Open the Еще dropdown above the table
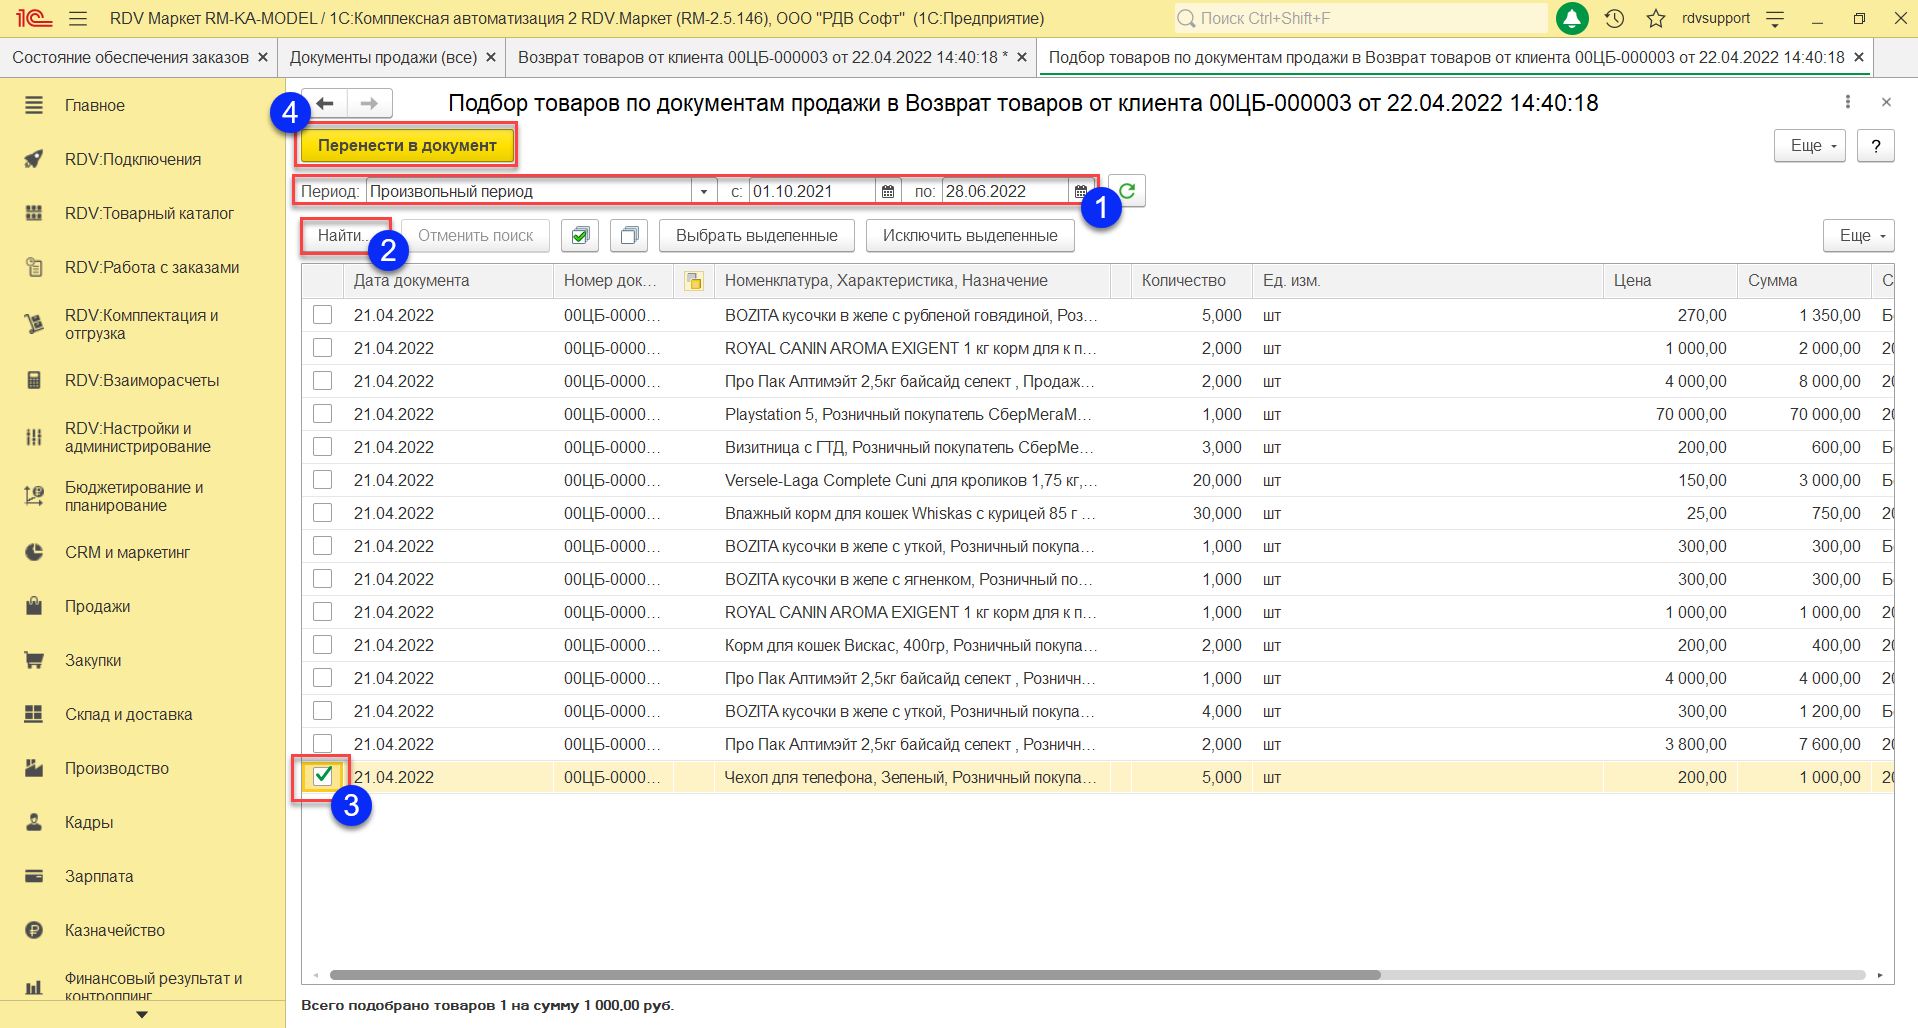This screenshot has height=1028, width=1918. (1858, 236)
